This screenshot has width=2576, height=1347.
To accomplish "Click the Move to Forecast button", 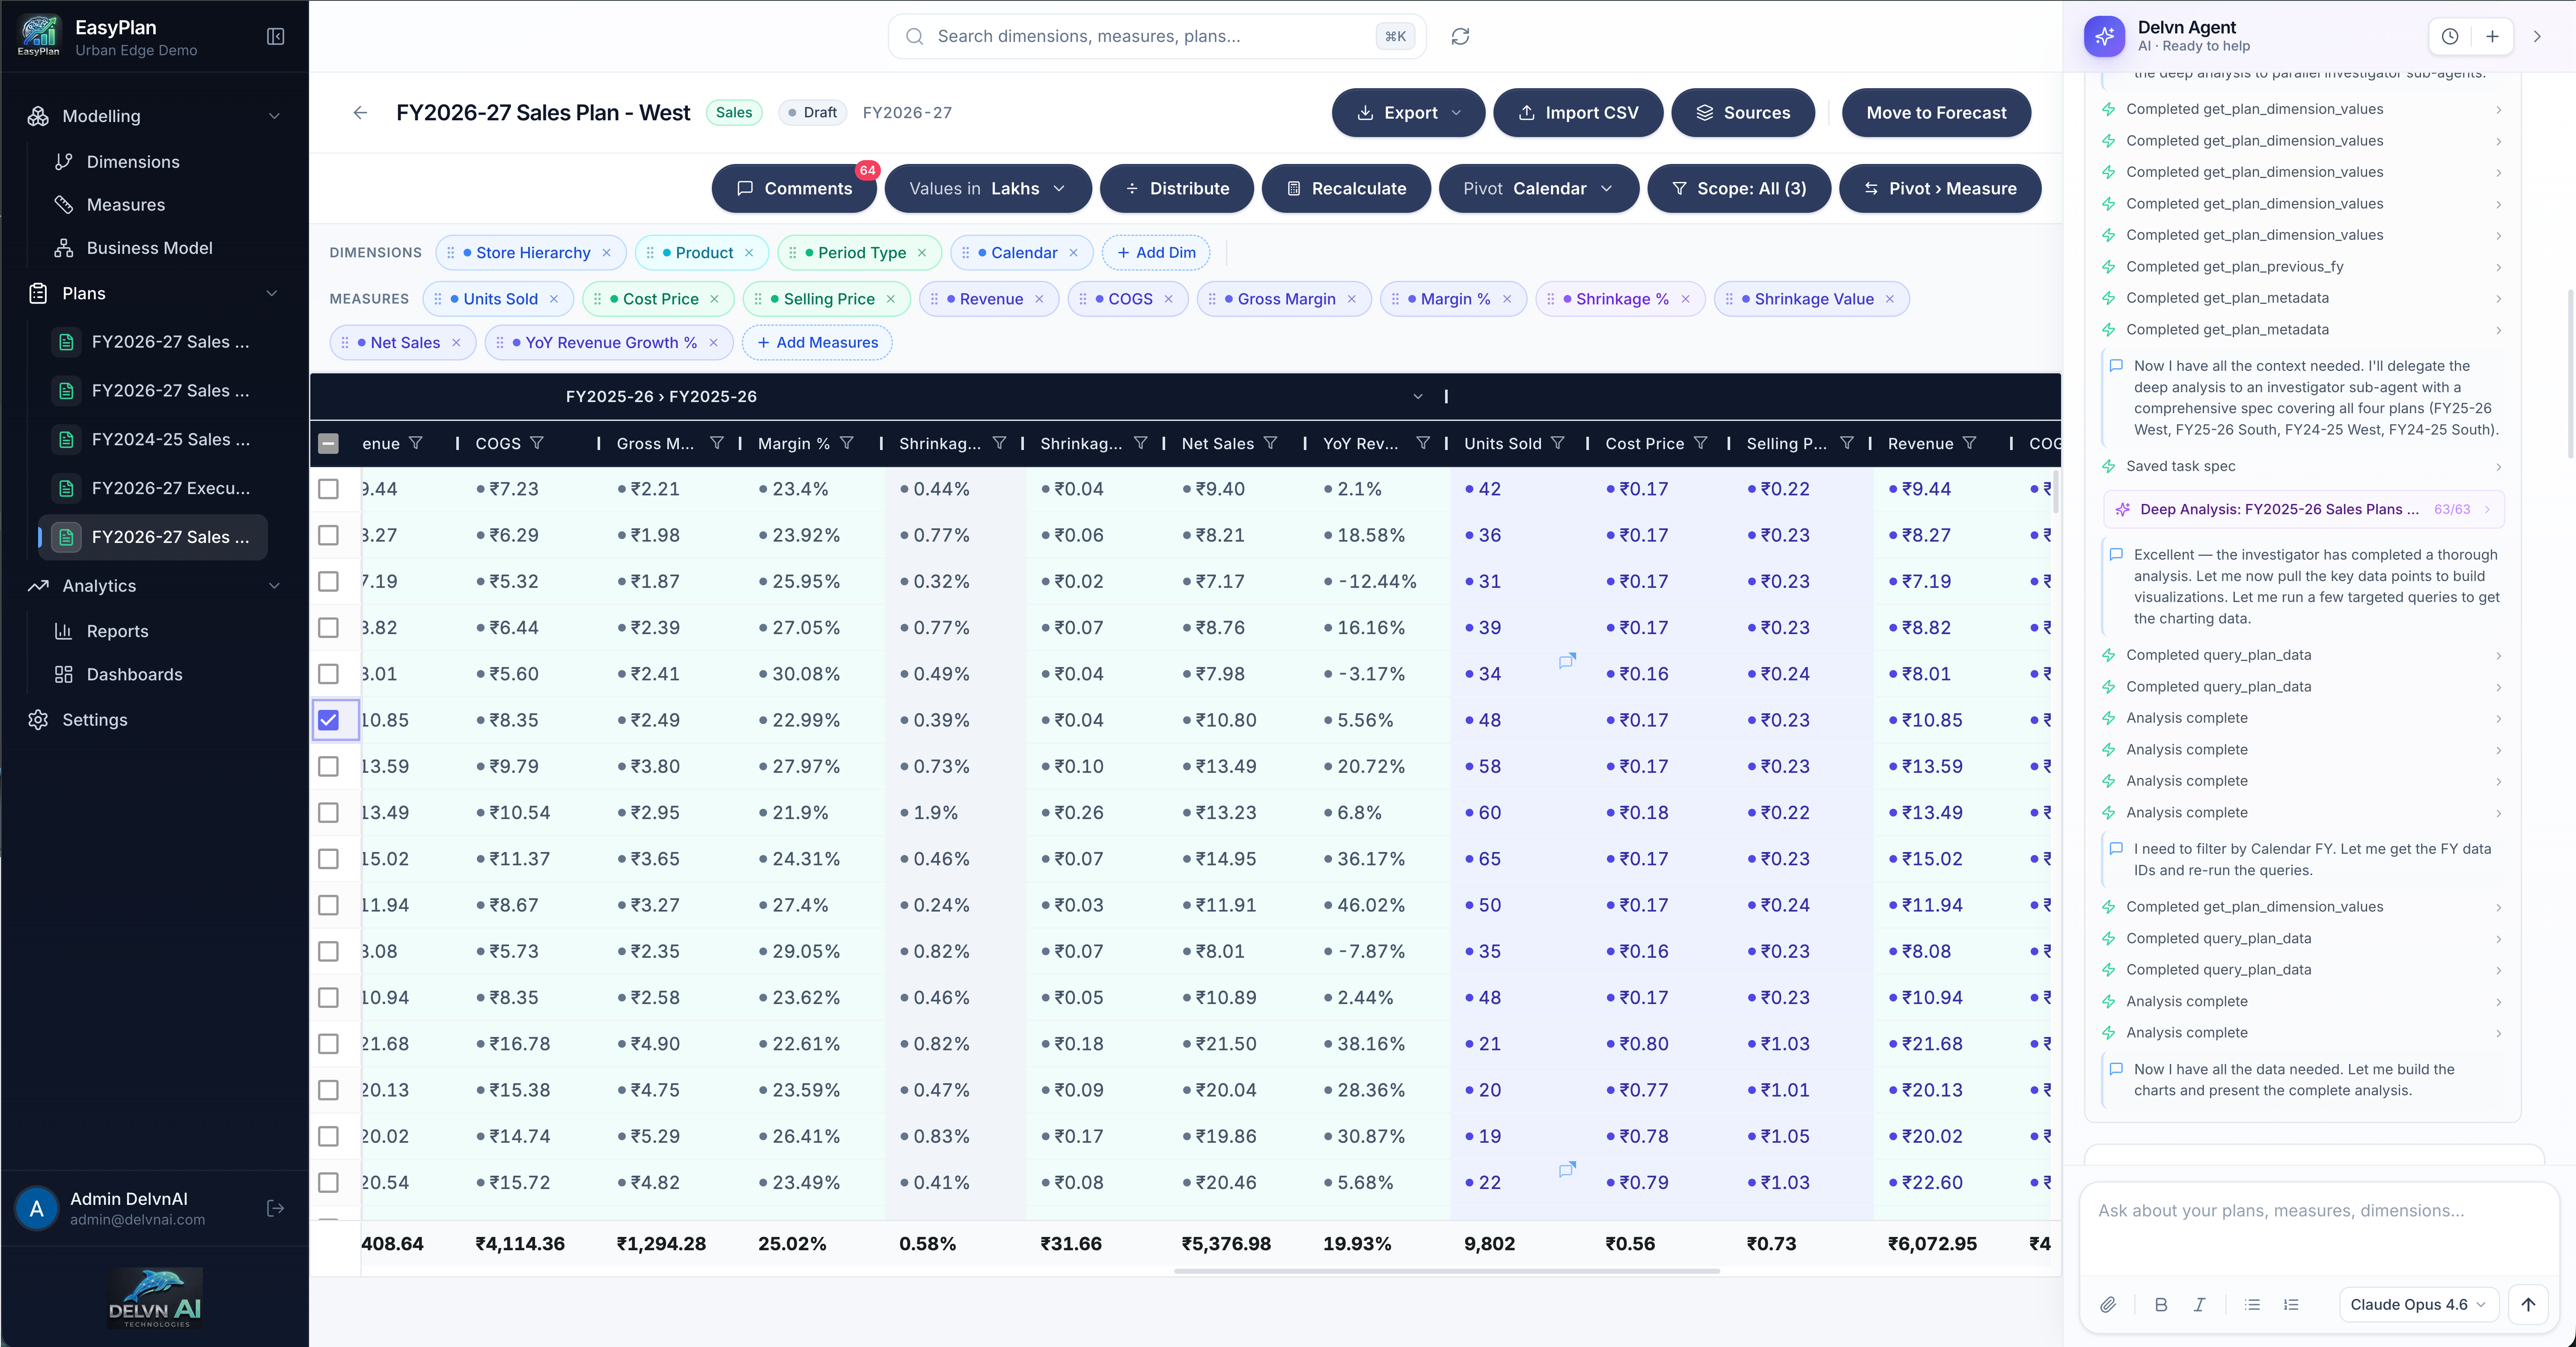I will click(1935, 113).
